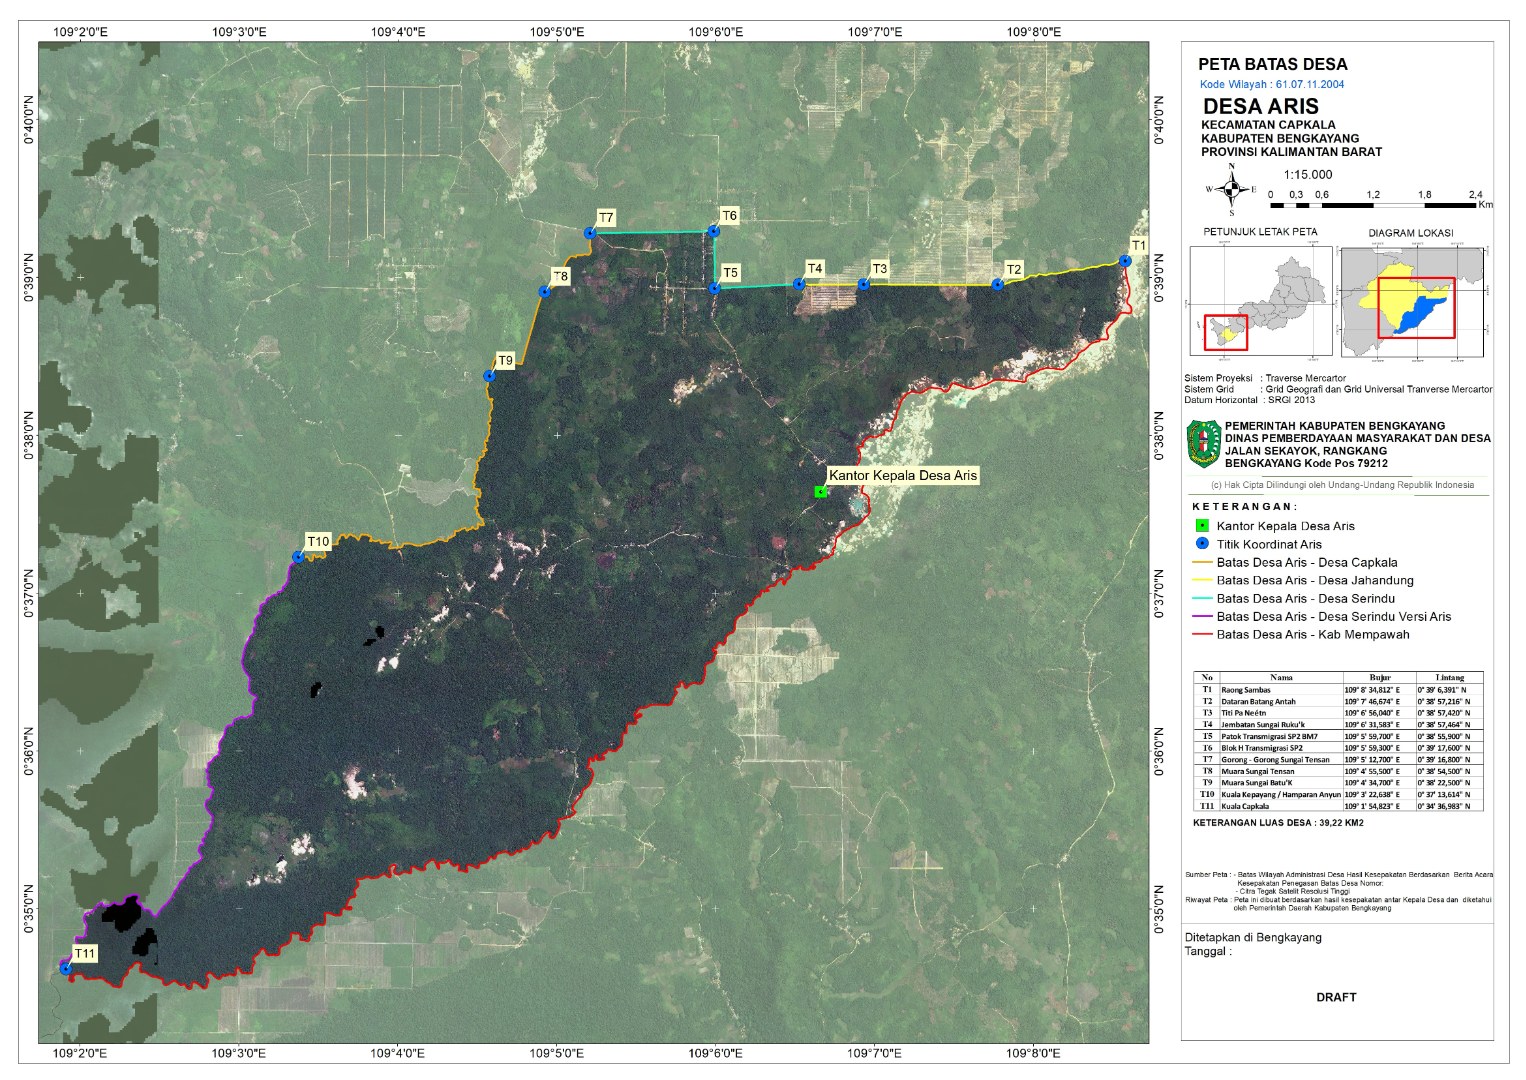Open the Diagram Lokasi inset map
The height and width of the screenshot is (1080, 1526).
click(x=1412, y=301)
